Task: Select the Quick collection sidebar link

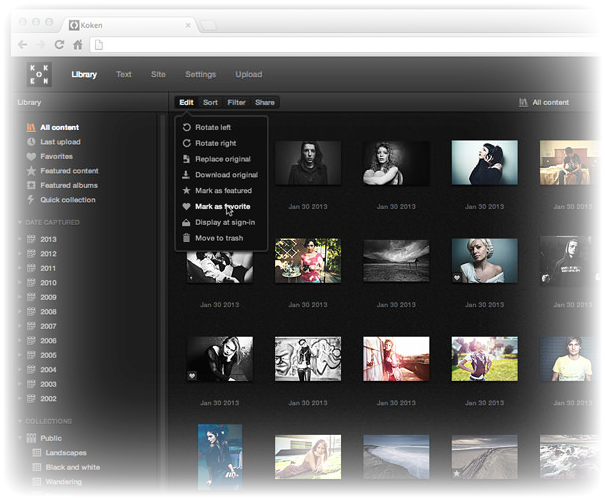Action: (68, 200)
